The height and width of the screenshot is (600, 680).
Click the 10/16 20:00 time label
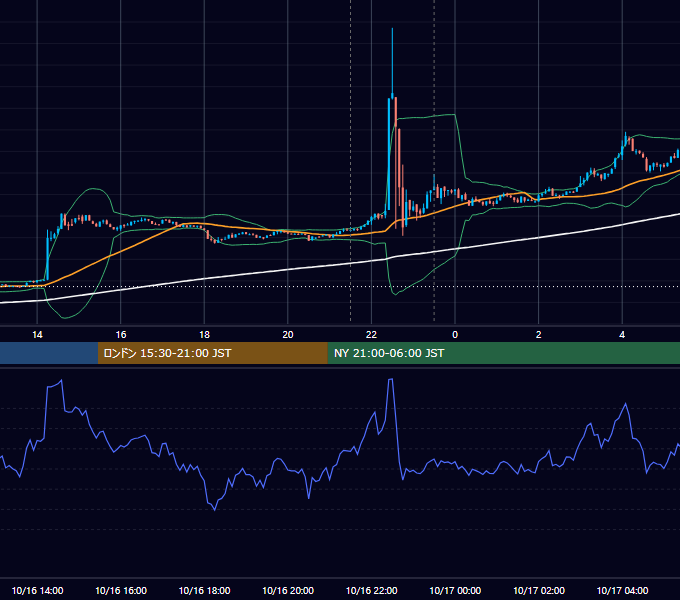[288, 590]
